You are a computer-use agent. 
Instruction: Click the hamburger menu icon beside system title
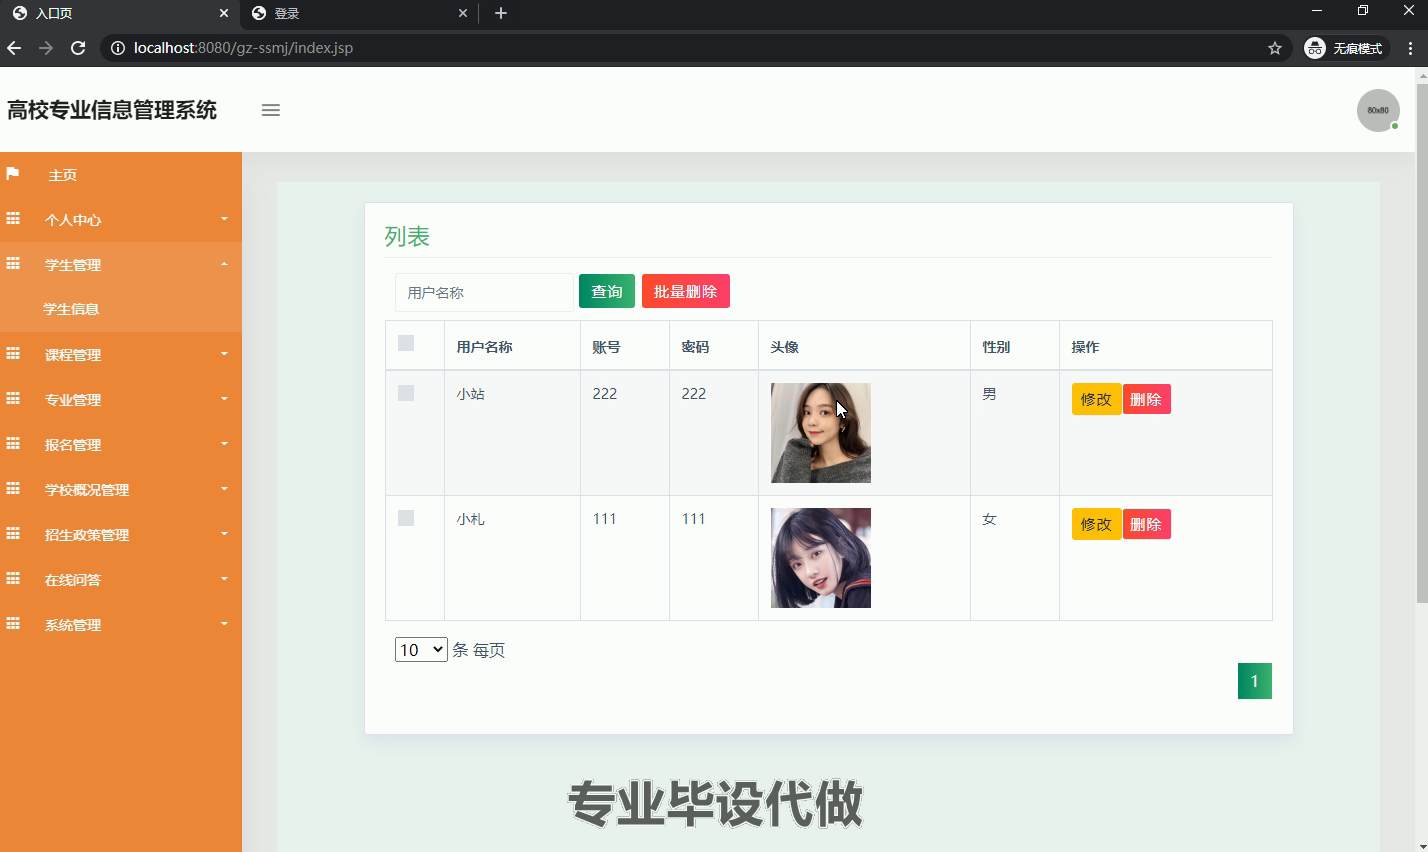(271, 110)
